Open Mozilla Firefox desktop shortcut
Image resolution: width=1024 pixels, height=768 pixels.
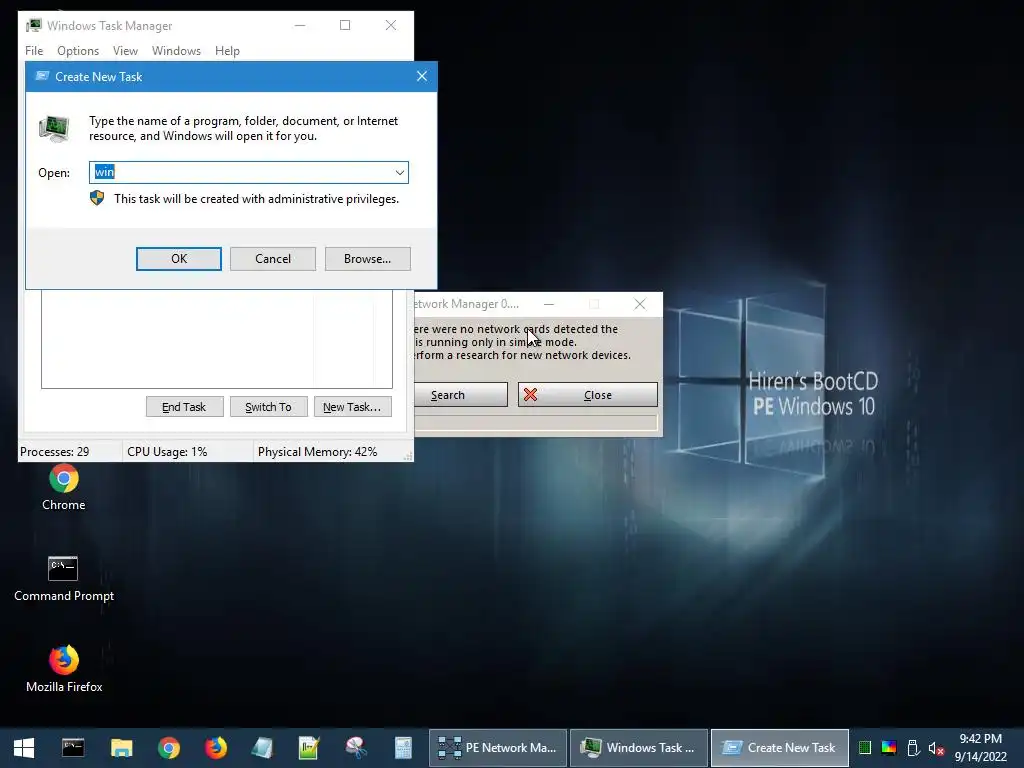[x=63, y=669]
